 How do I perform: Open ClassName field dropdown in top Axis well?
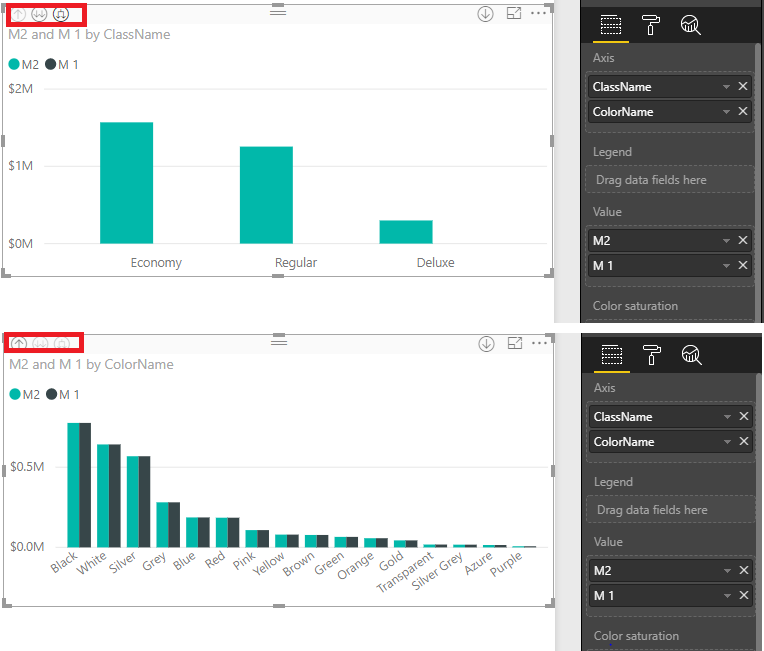726,87
